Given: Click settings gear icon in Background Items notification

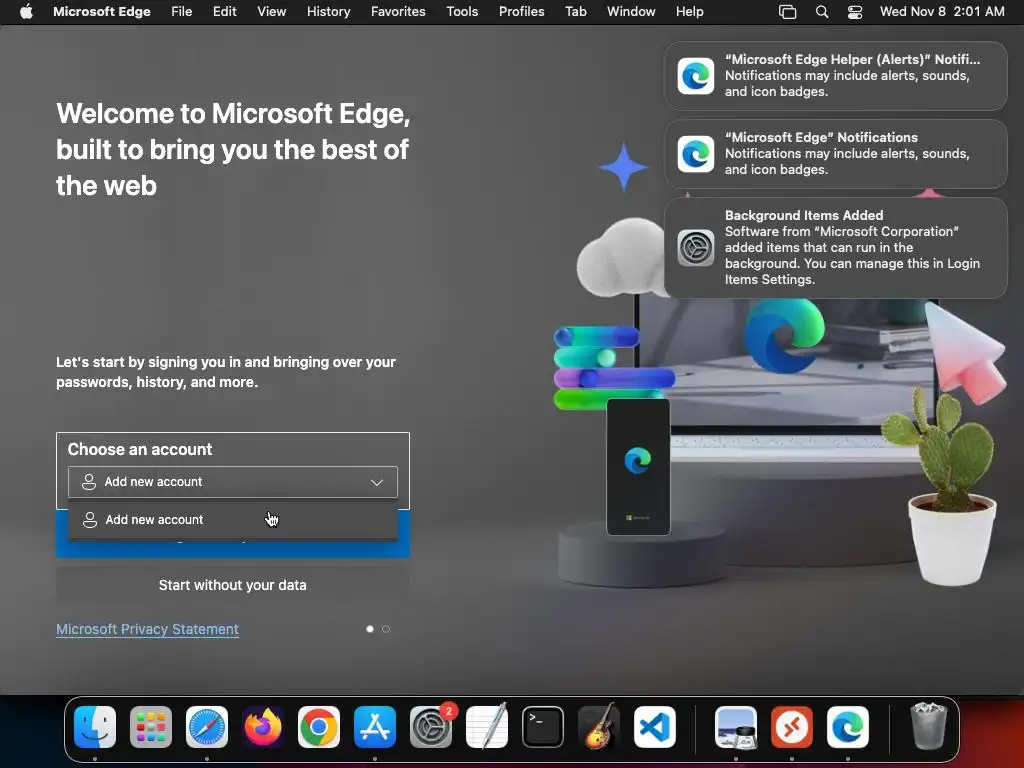Looking at the screenshot, I should click(x=696, y=248).
